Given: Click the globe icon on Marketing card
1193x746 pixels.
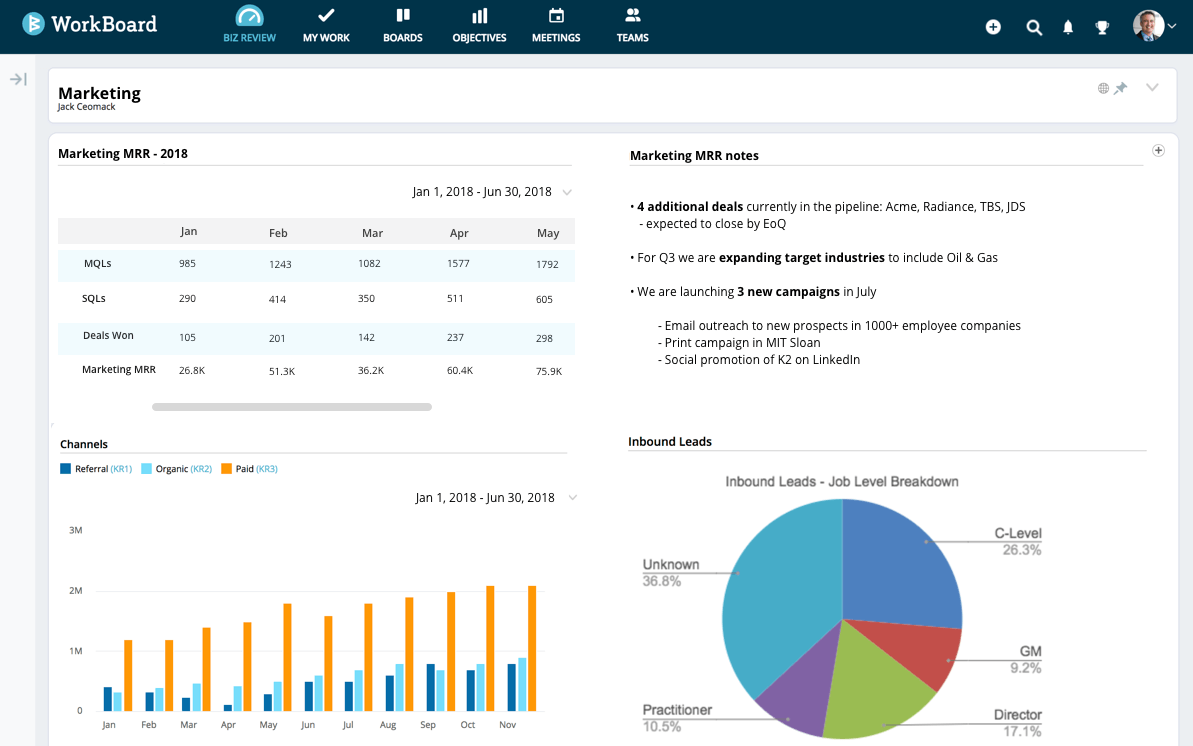Looking at the screenshot, I should [x=1103, y=88].
